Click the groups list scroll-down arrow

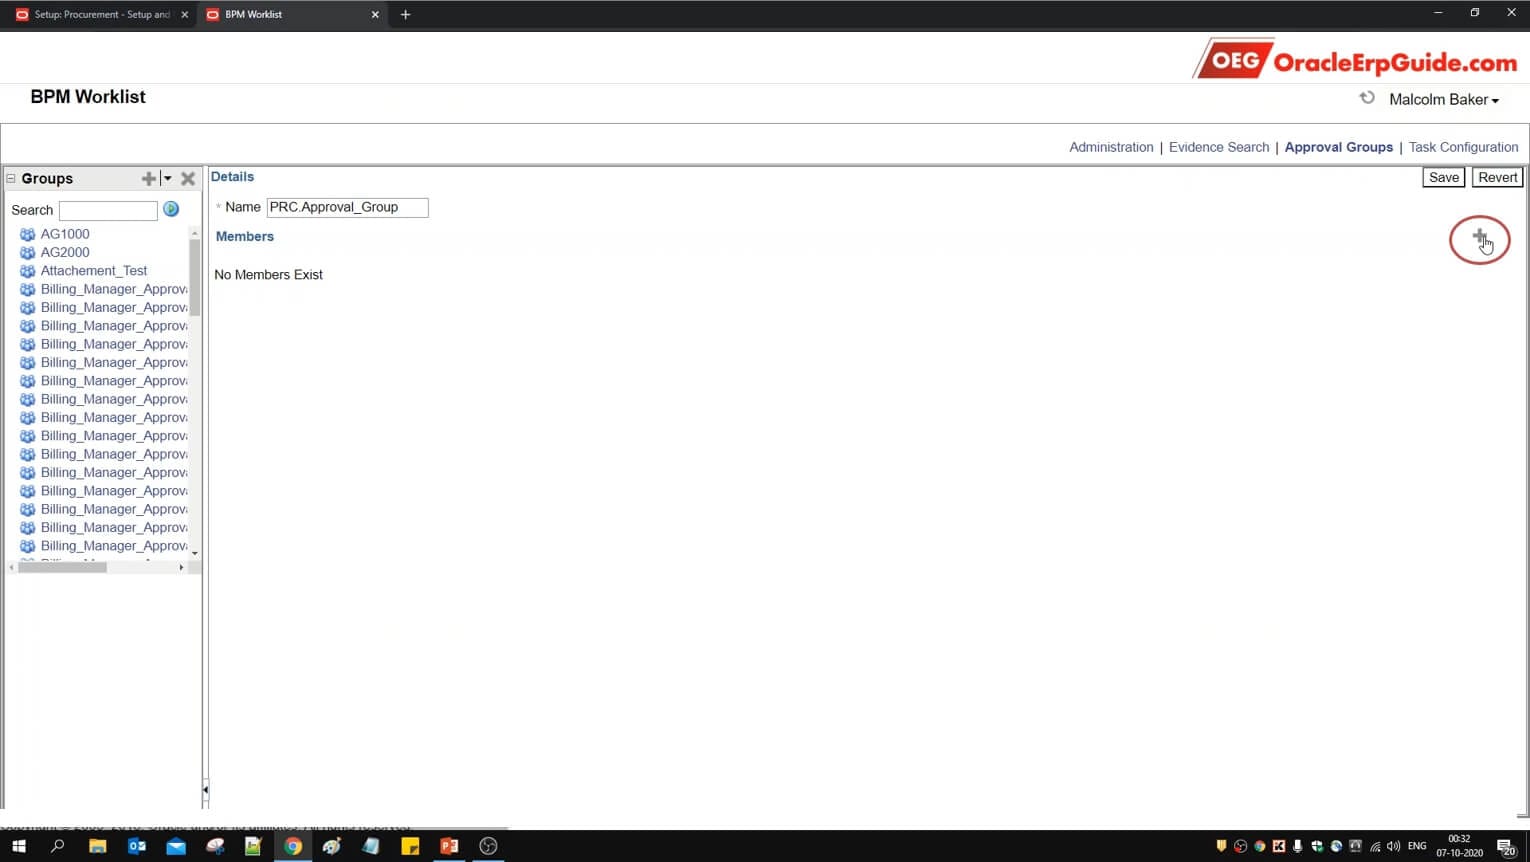(x=195, y=552)
